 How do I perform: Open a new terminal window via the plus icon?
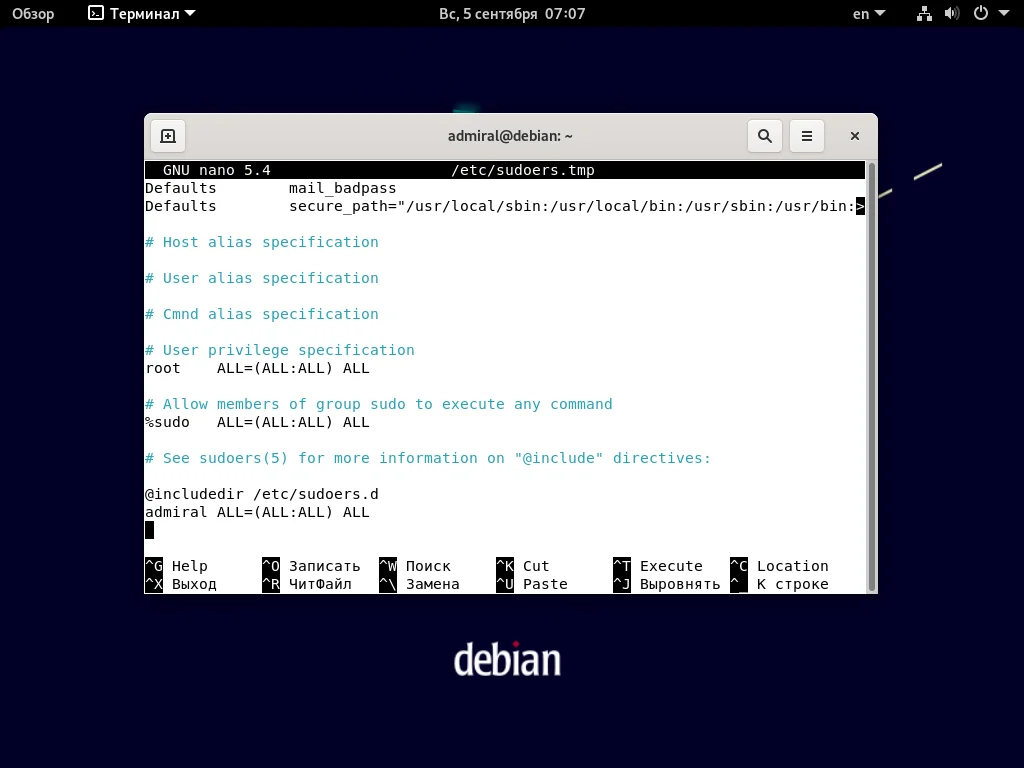tap(168, 135)
